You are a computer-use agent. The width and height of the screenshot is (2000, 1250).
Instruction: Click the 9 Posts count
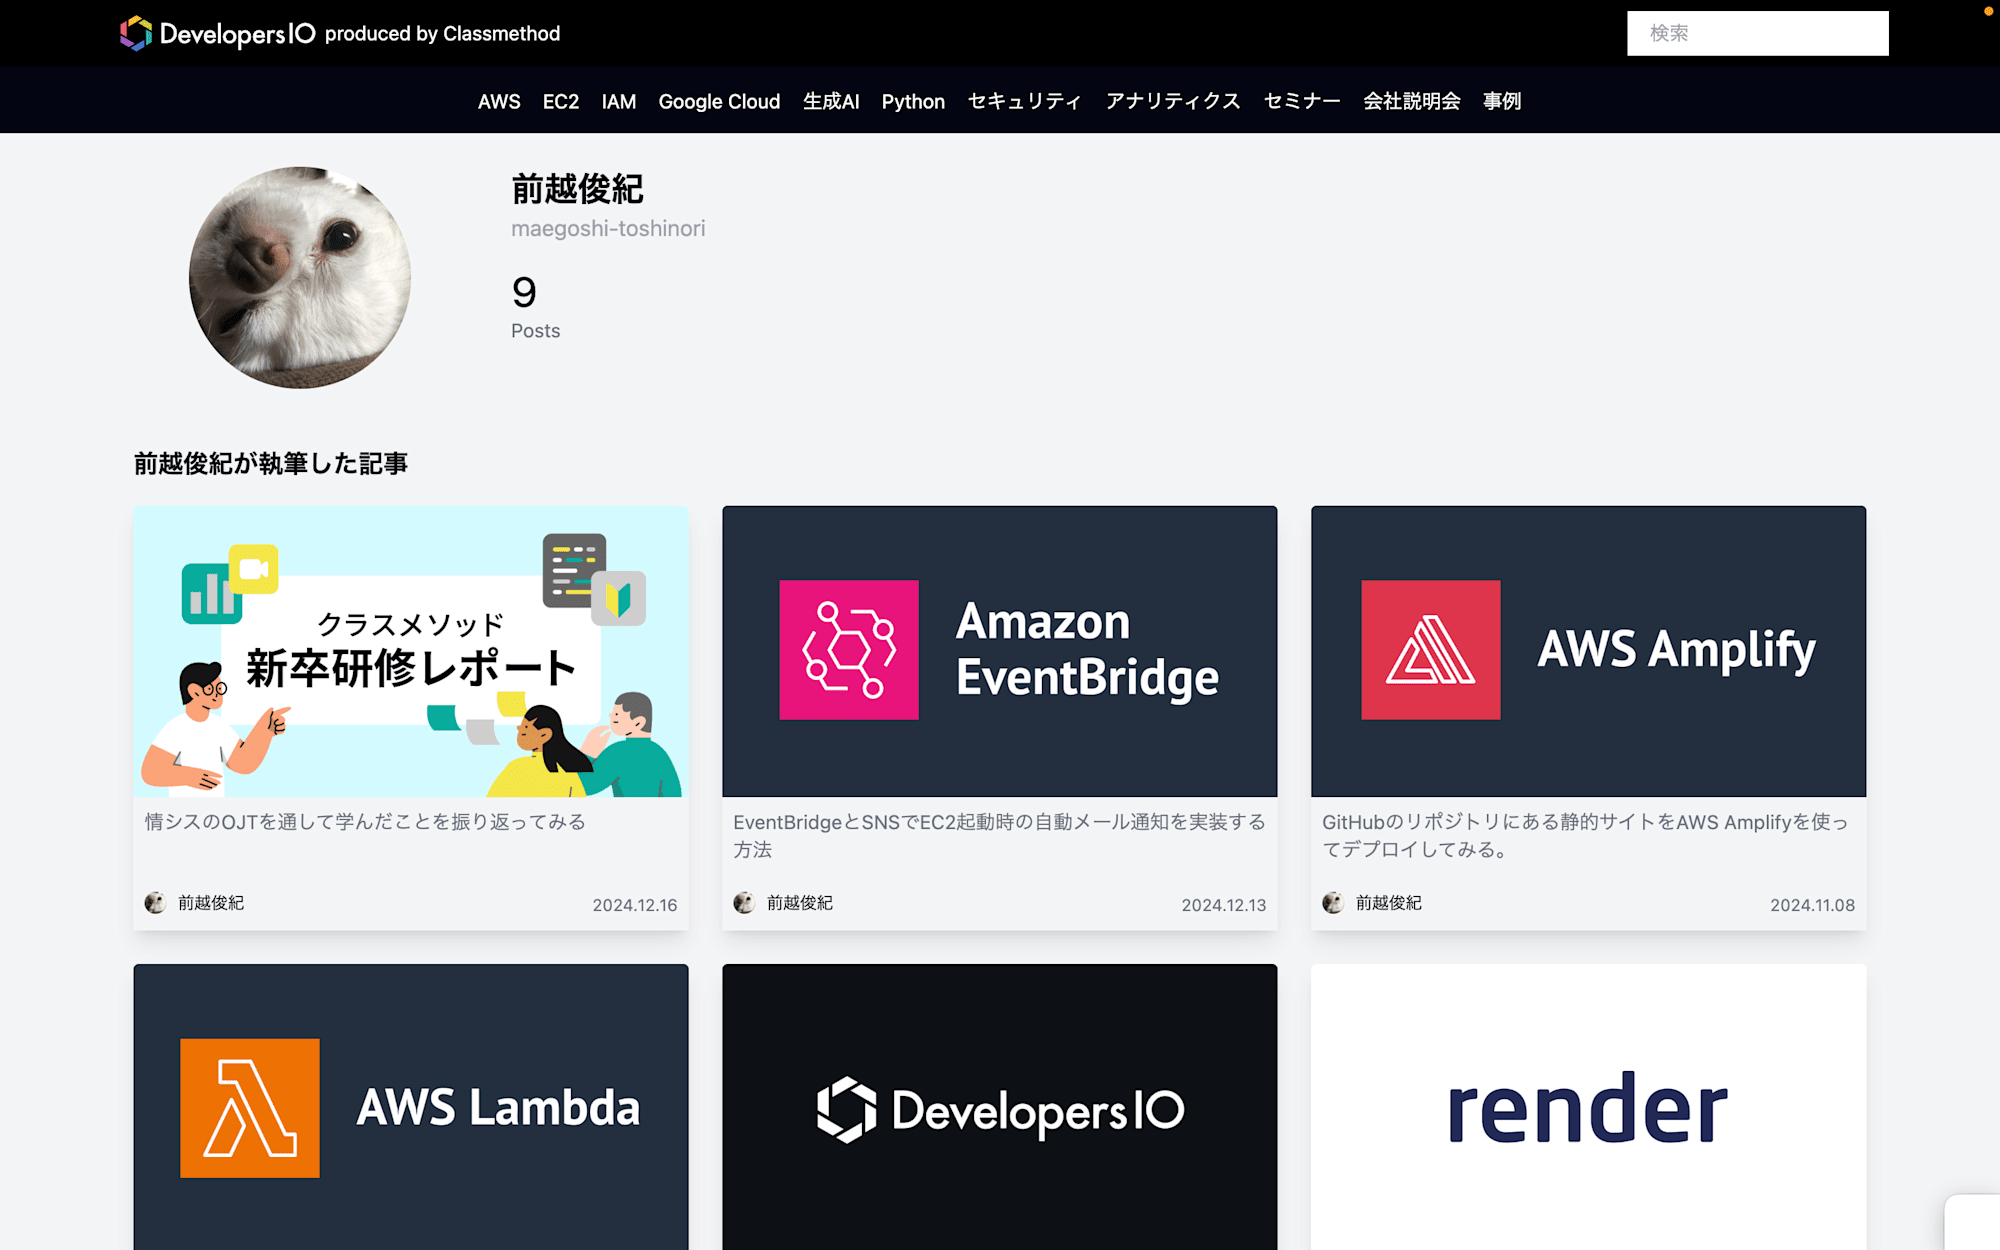tap(535, 307)
